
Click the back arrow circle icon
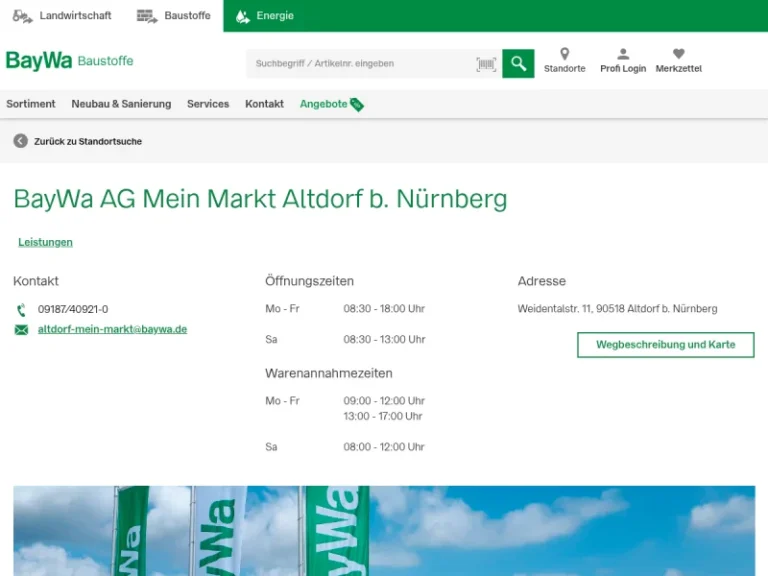(x=21, y=141)
